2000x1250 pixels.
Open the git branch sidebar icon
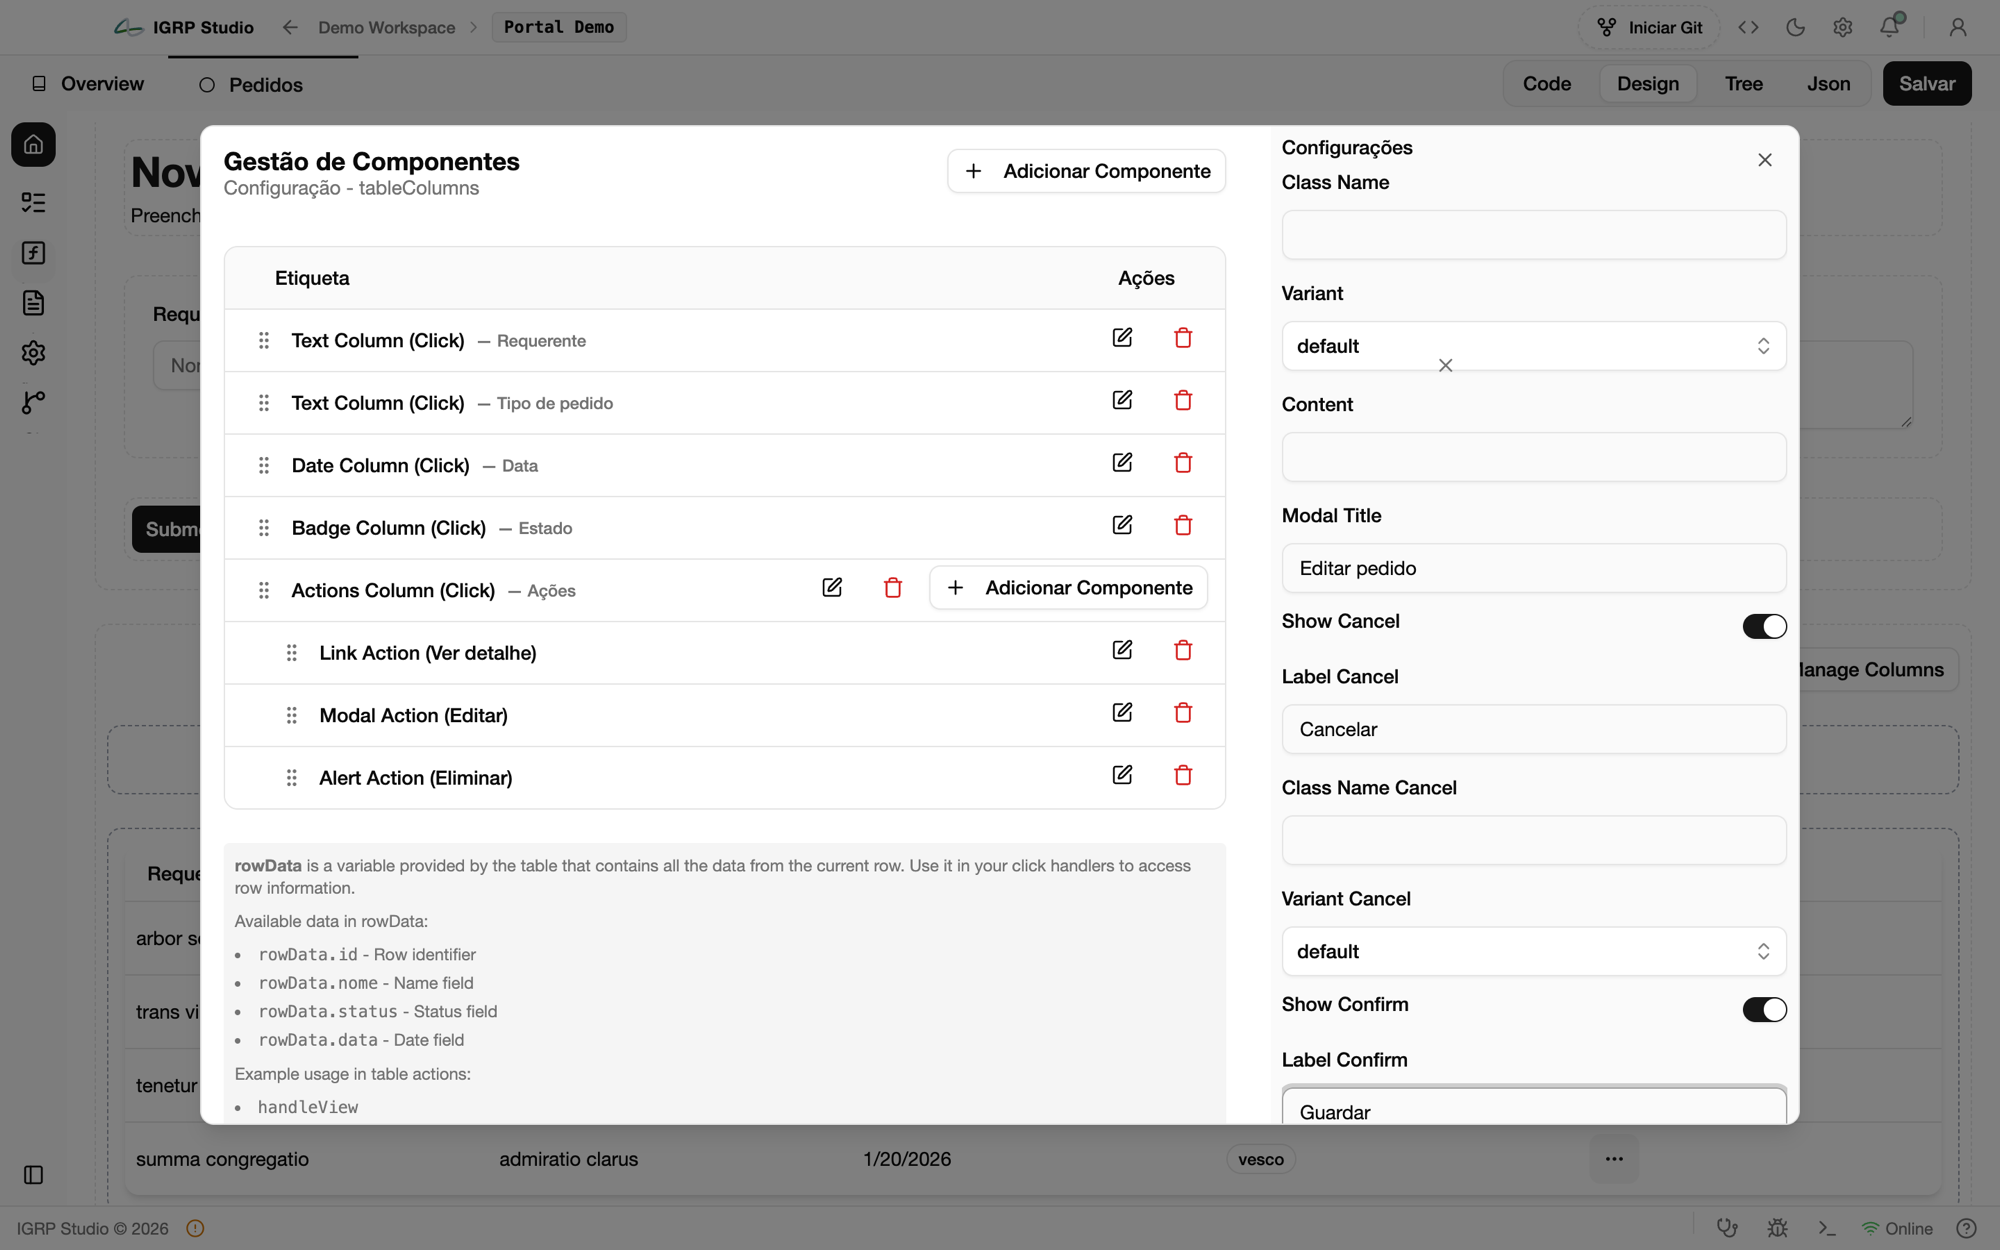pyautogui.click(x=33, y=402)
